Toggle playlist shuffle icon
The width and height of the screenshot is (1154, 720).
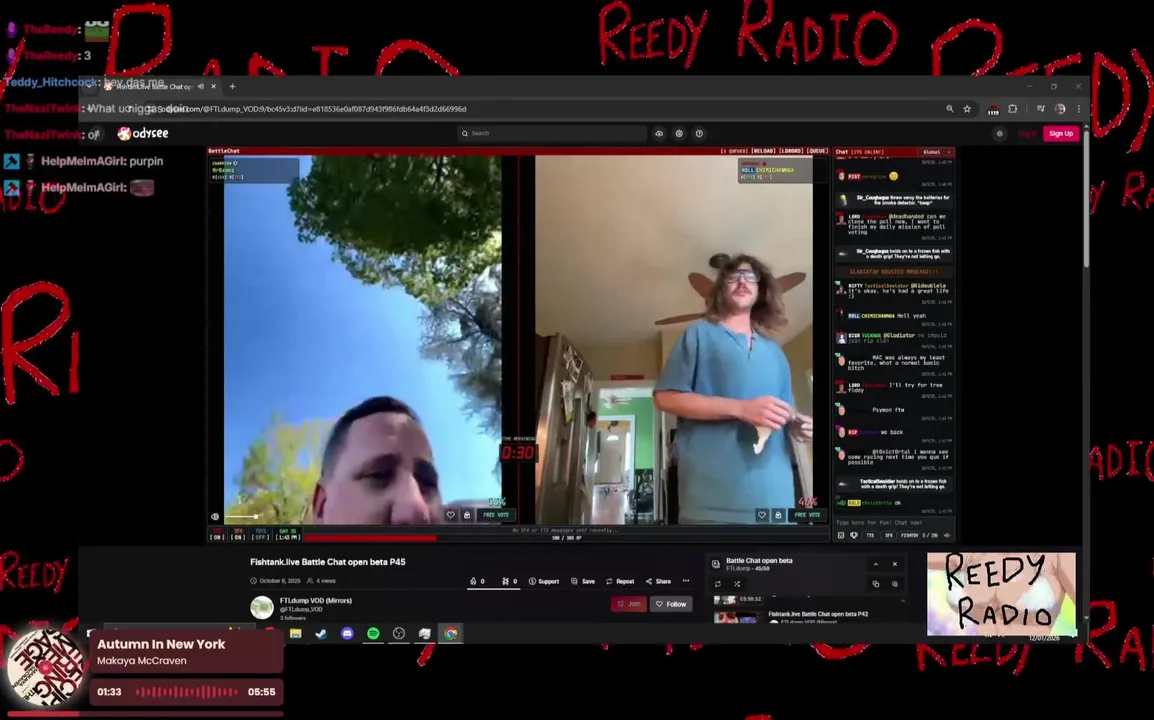[x=737, y=584]
